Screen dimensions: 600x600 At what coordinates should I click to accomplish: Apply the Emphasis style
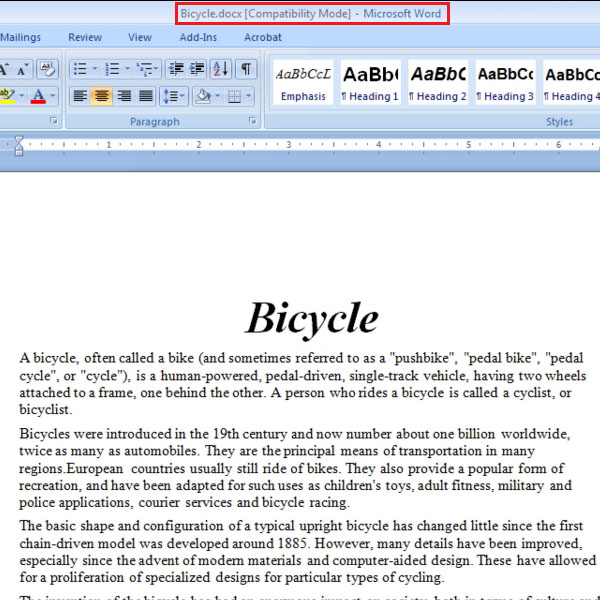click(x=303, y=82)
